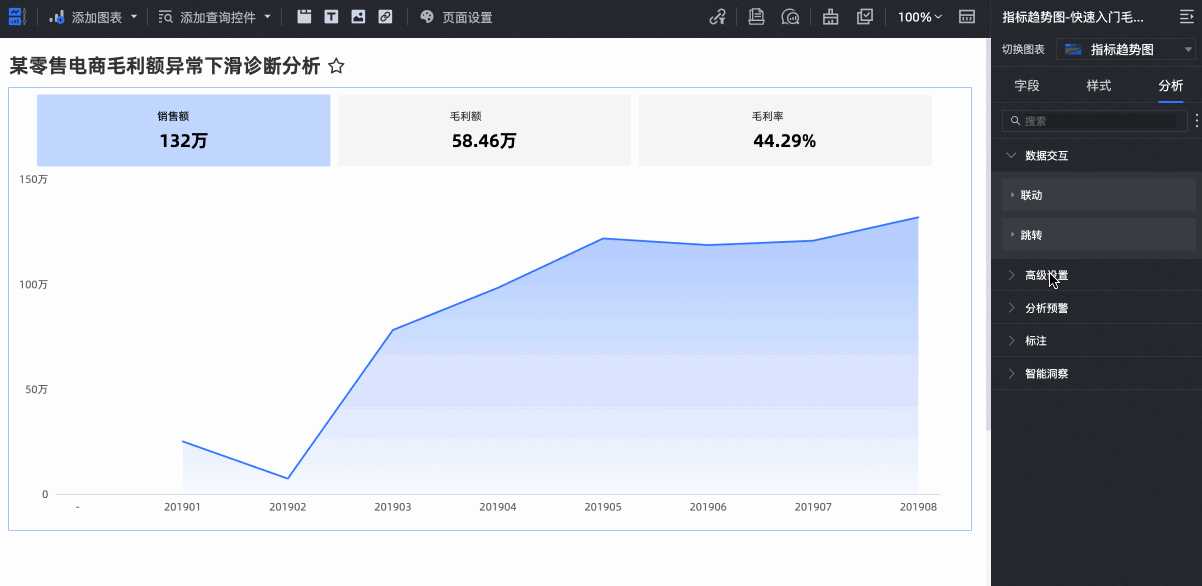Click the 50万 y-axis label
Screen dimensions: 1202x586
[37, 389]
